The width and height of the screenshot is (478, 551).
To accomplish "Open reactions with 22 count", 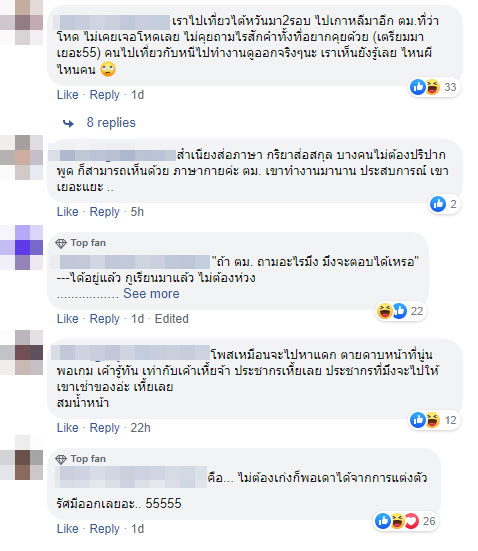I will point(401,311).
